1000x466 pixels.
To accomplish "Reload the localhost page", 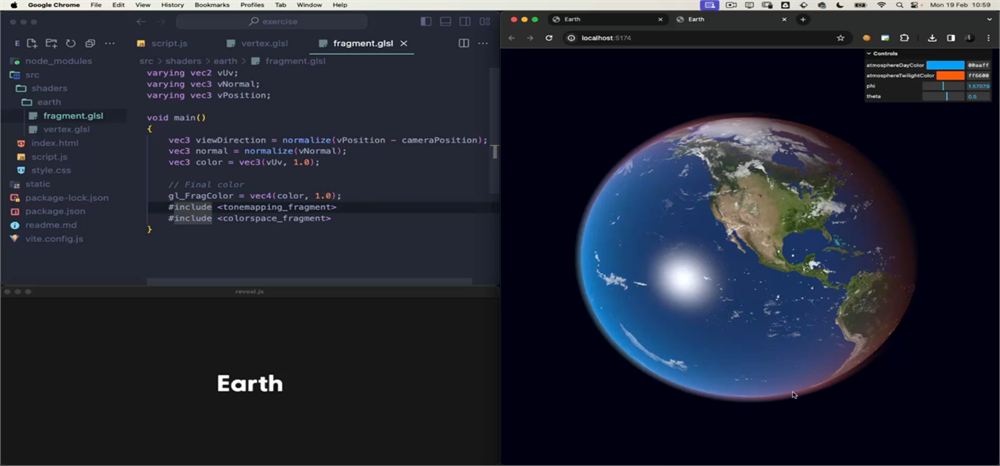I will point(548,38).
